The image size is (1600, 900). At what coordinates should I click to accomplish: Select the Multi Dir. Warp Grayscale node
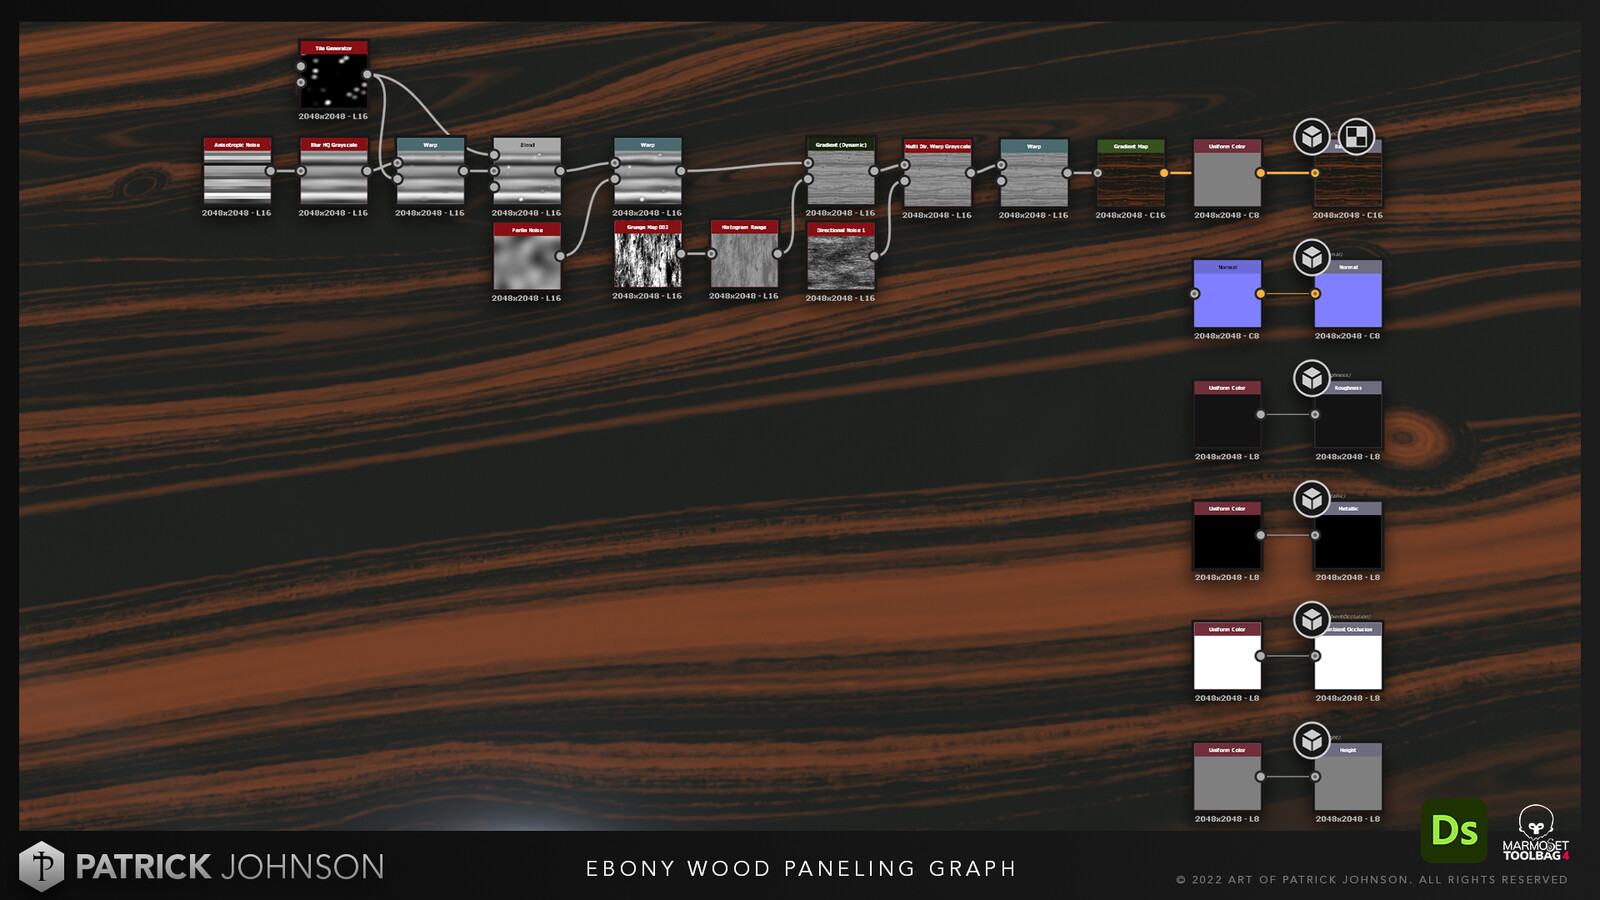pyautogui.click(x=938, y=173)
